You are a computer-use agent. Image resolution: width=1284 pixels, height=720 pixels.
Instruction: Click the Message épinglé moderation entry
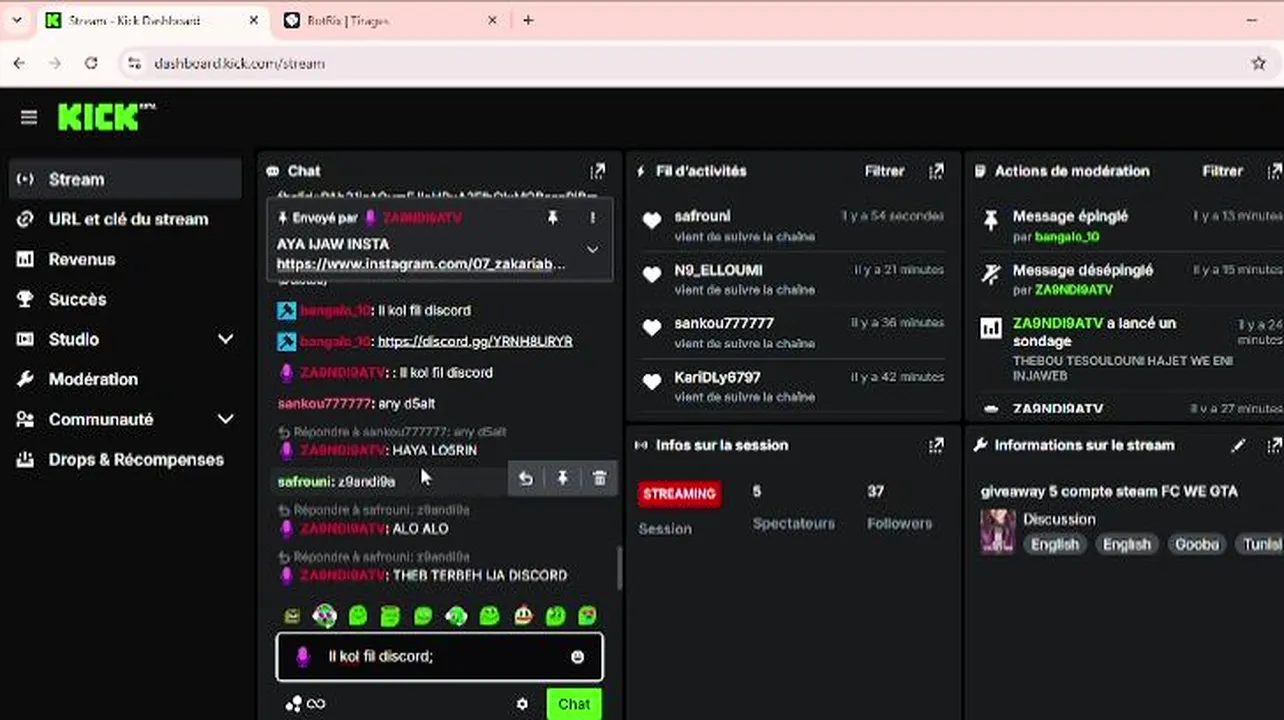pos(1130,226)
